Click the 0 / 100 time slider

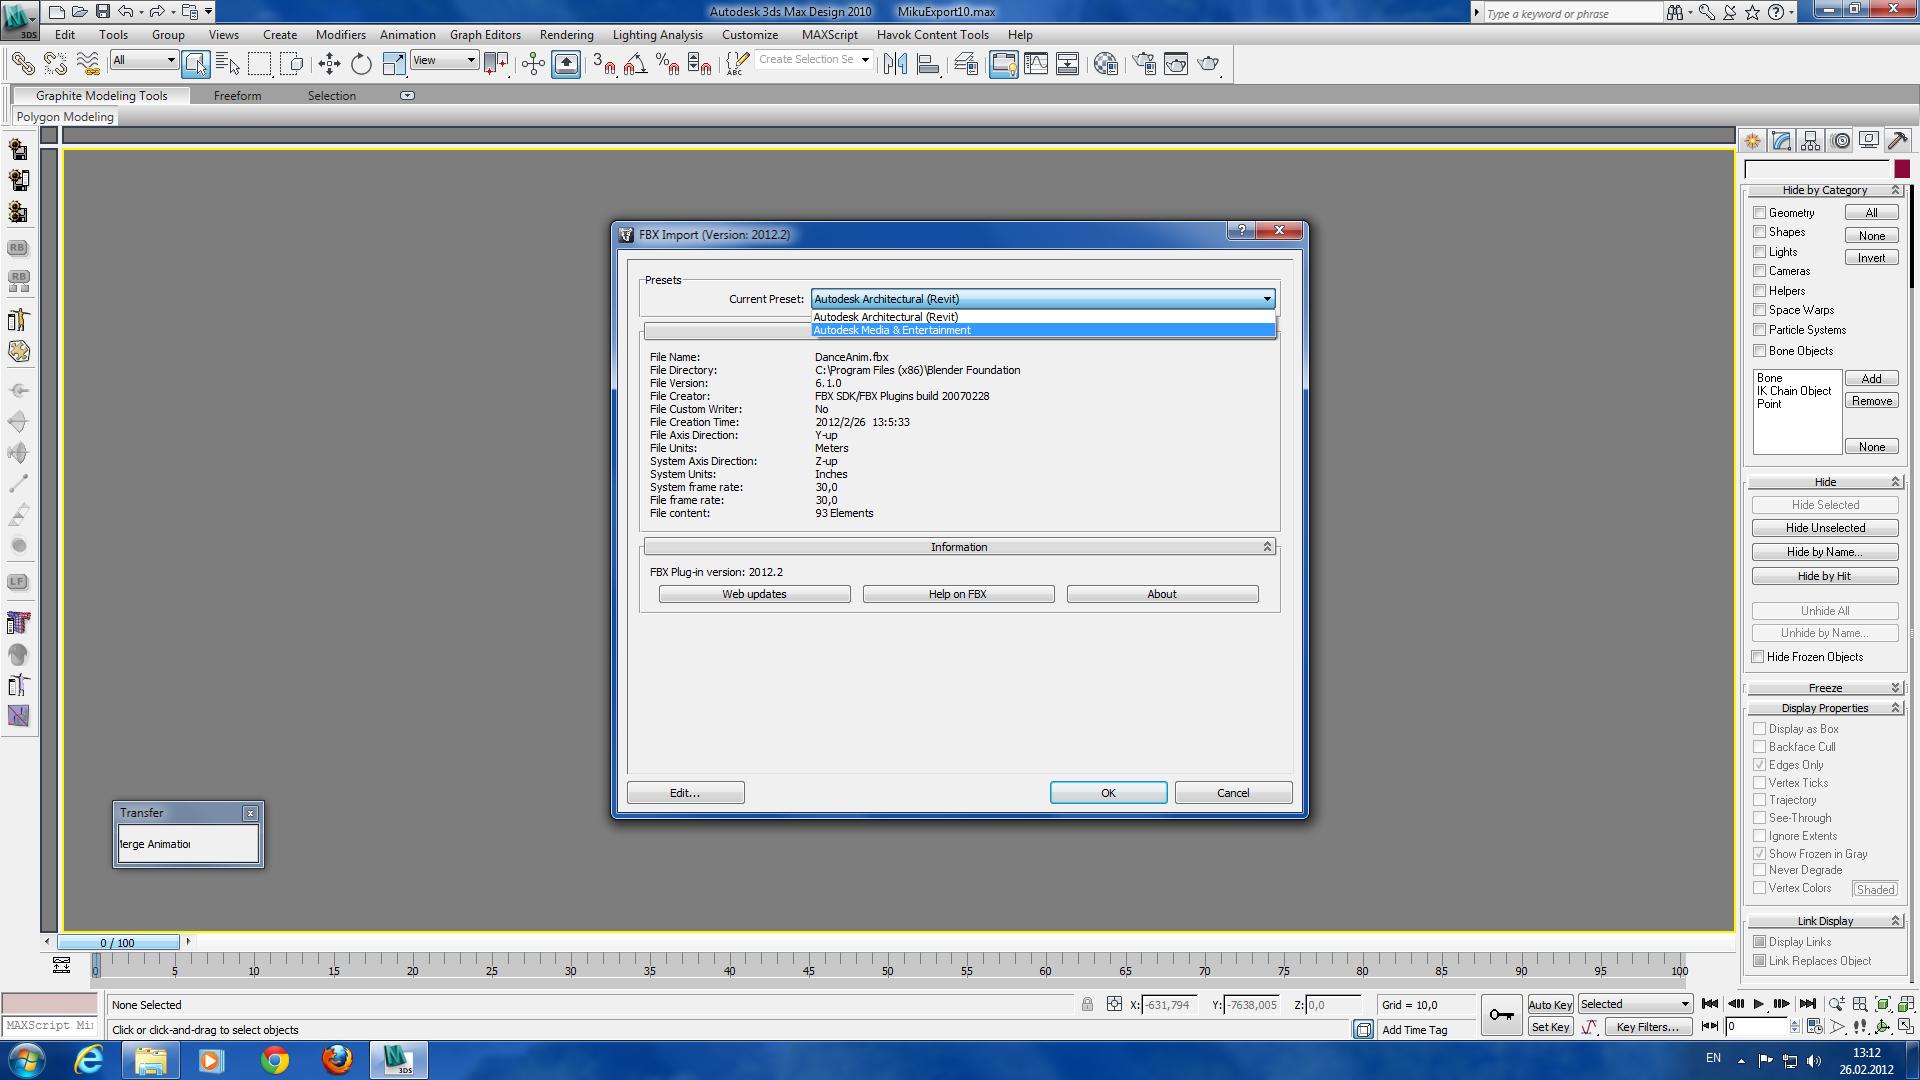pyautogui.click(x=118, y=942)
